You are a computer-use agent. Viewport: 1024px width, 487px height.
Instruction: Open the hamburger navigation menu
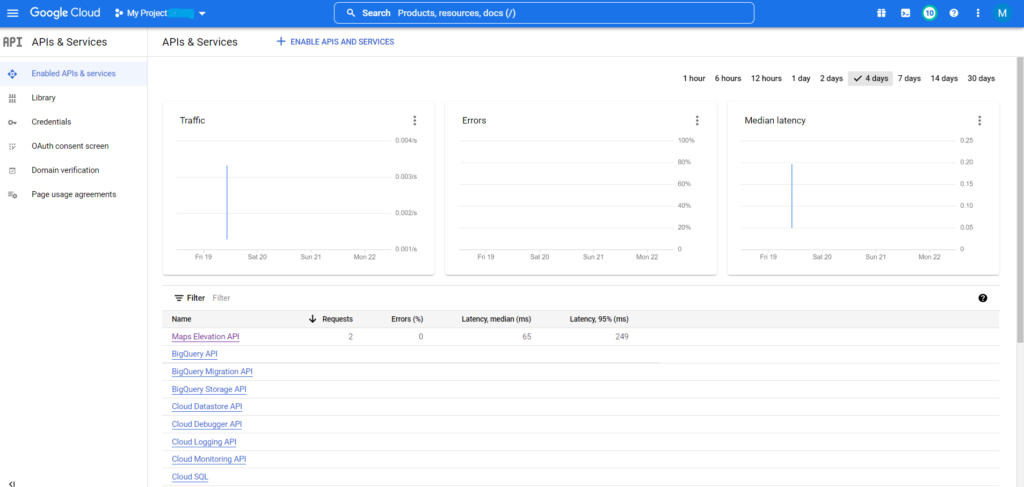12,13
